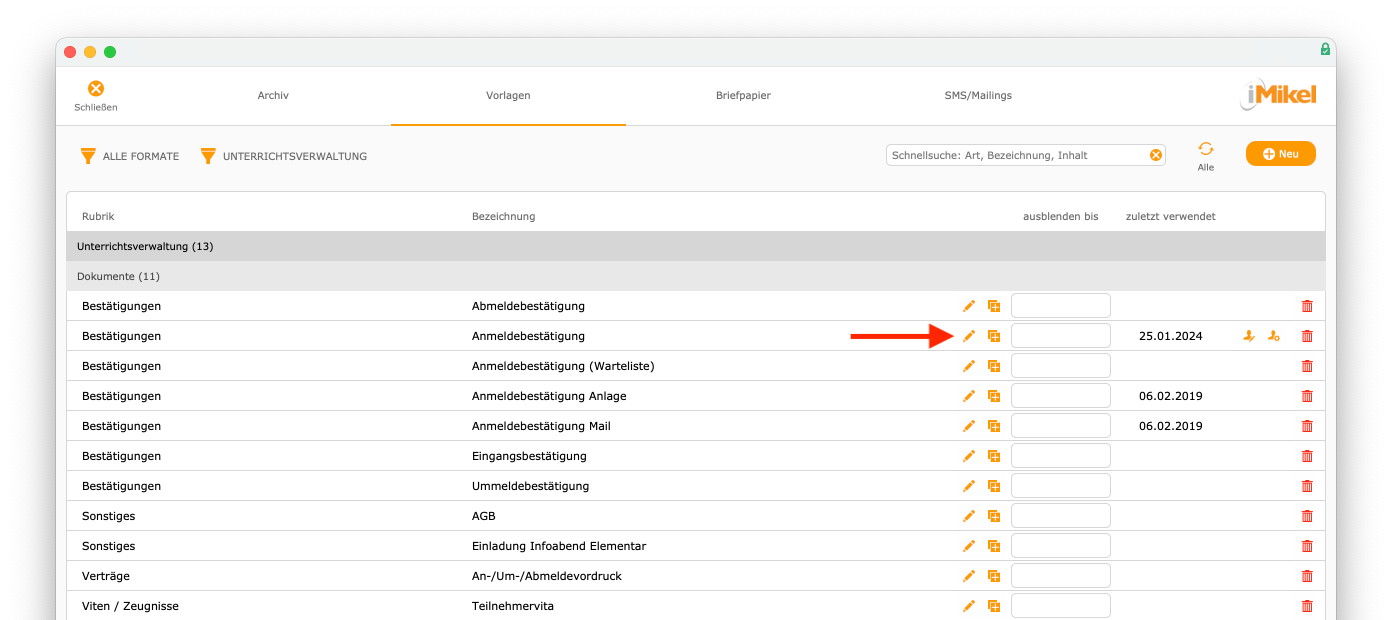This screenshot has width=1392, height=620.
Task: Delete the Anmeldebestätigung (Warteliste) template
Action: (x=1307, y=366)
